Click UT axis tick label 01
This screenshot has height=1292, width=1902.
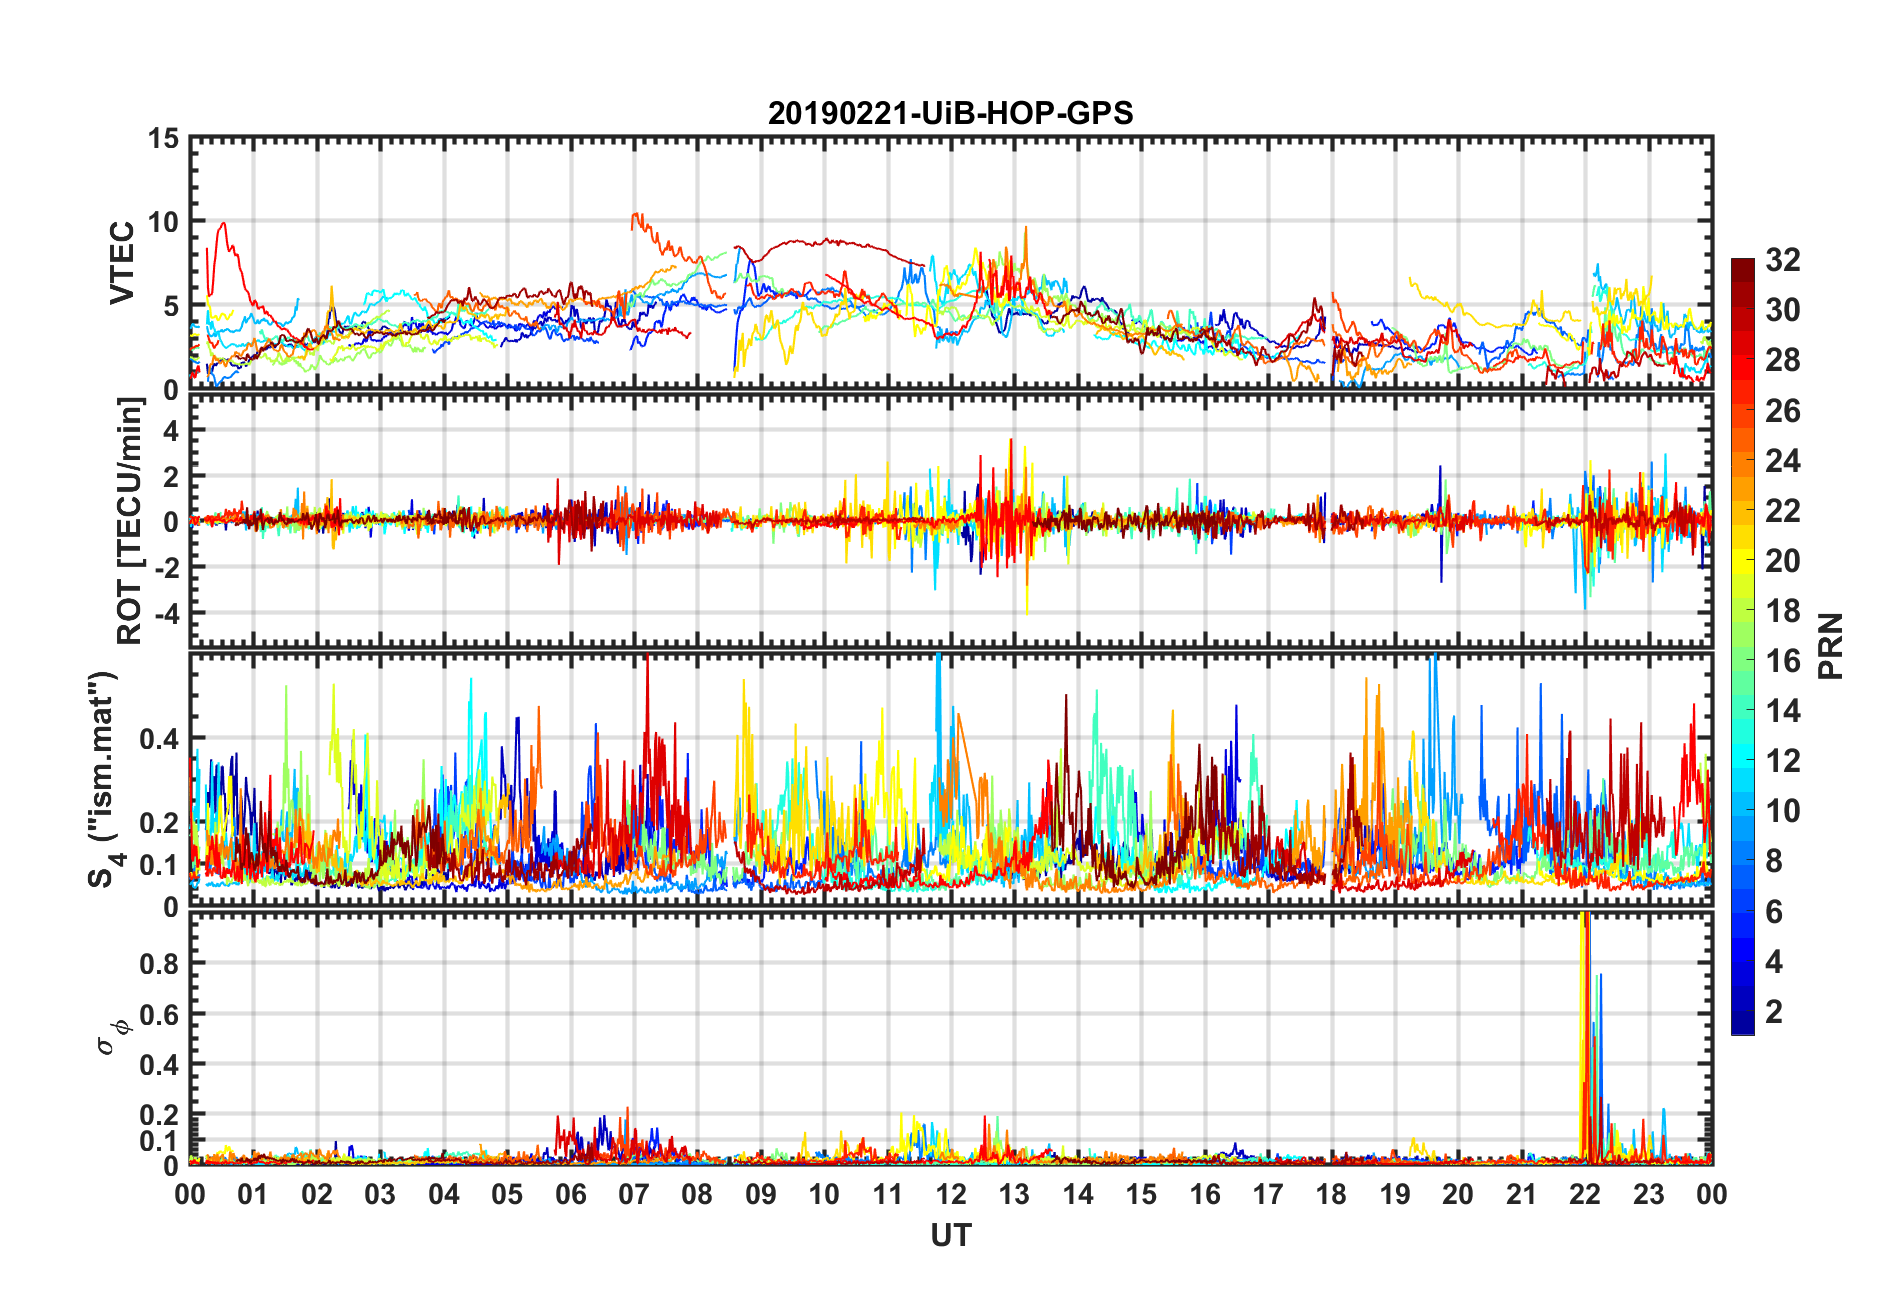pos(253,1194)
